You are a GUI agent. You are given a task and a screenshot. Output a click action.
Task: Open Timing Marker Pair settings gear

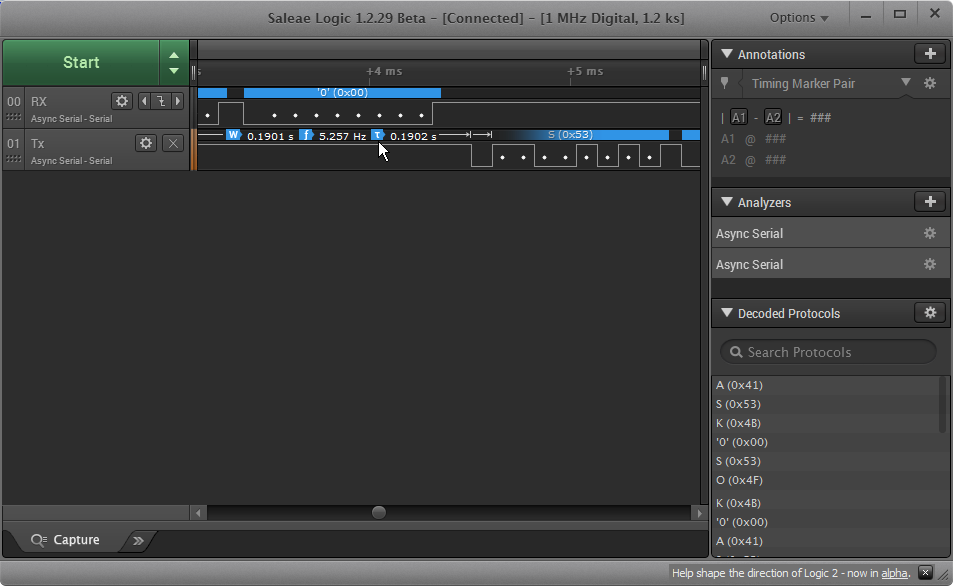pyautogui.click(x=930, y=83)
